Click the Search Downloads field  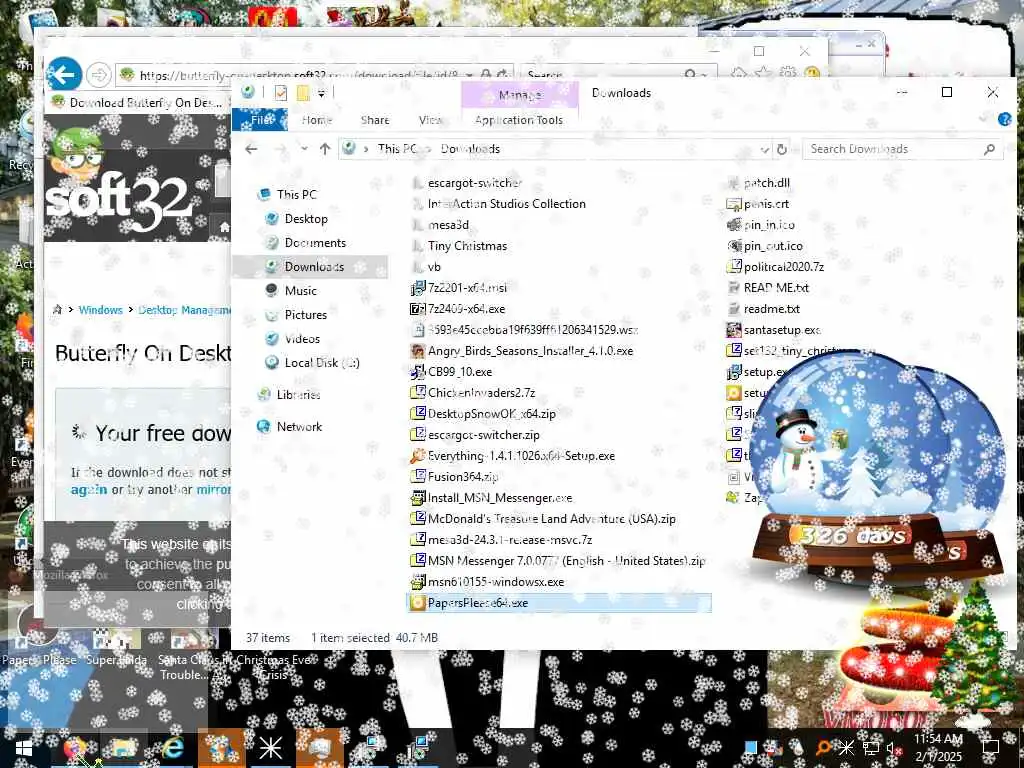903,149
